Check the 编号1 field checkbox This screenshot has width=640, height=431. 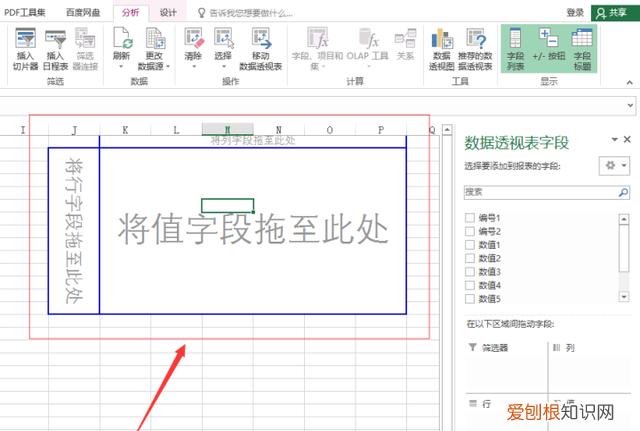point(470,218)
